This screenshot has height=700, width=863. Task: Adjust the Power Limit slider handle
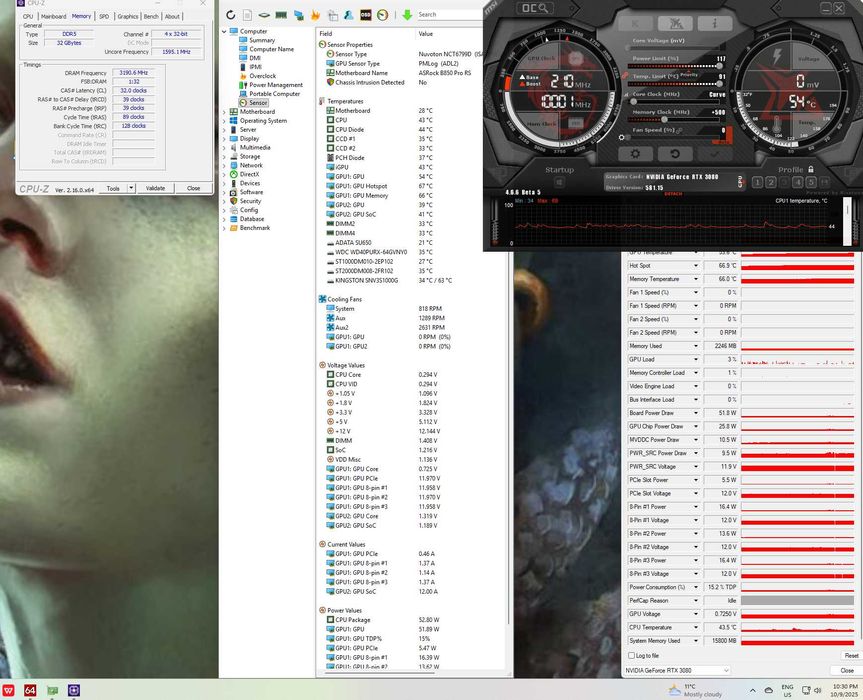(719, 66)
